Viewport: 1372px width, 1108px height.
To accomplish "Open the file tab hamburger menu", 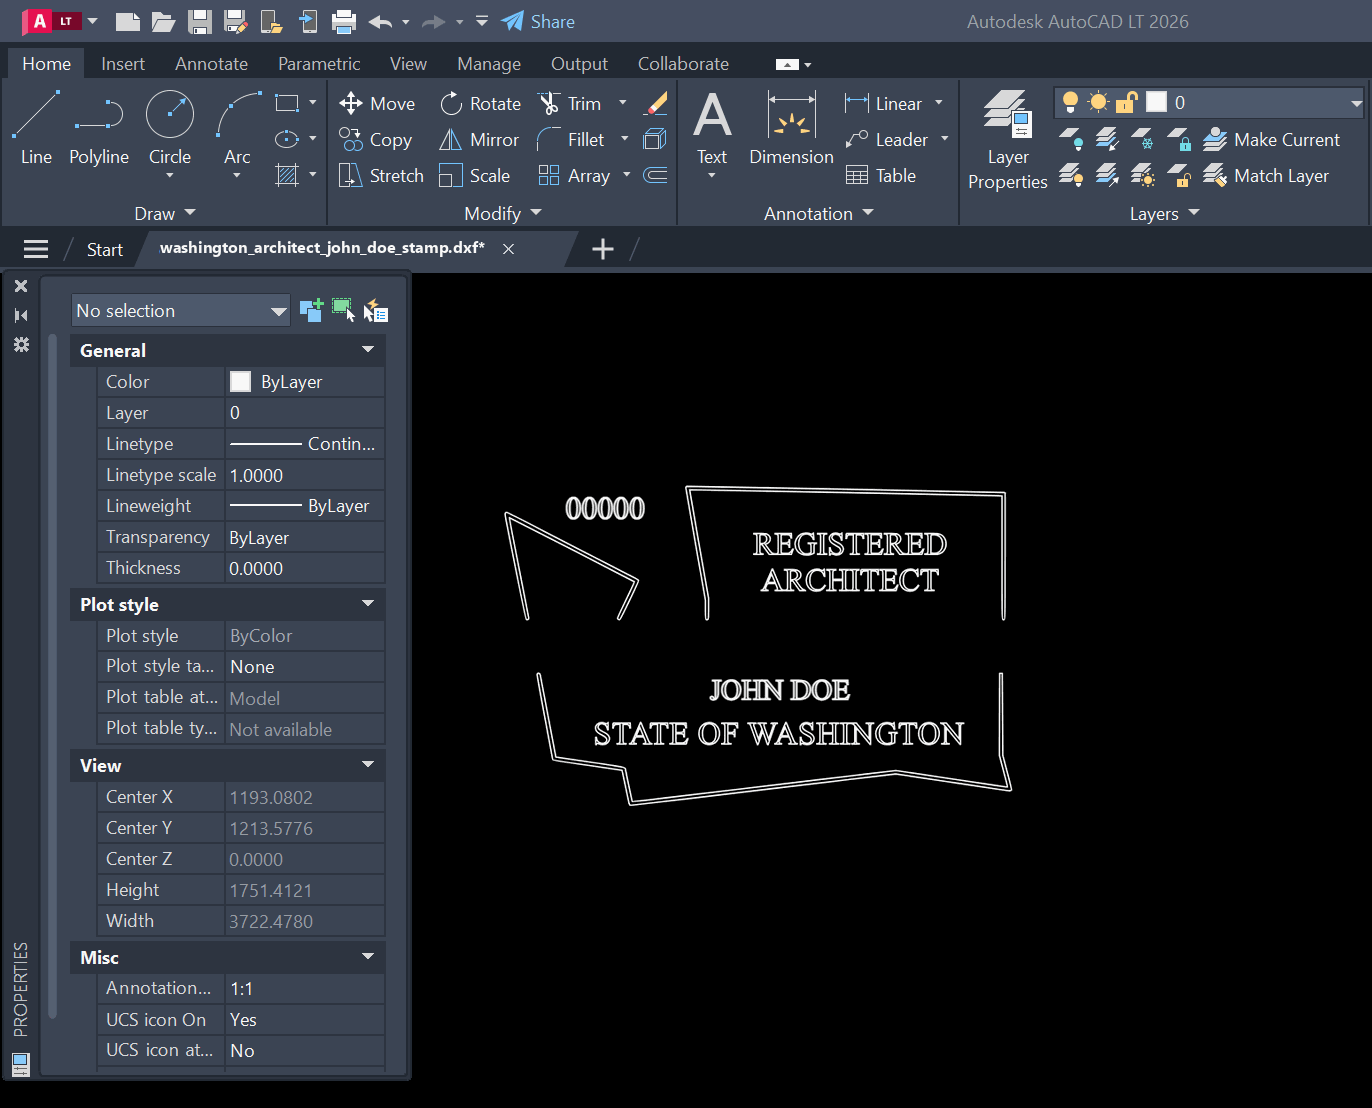I will point(36,249).
